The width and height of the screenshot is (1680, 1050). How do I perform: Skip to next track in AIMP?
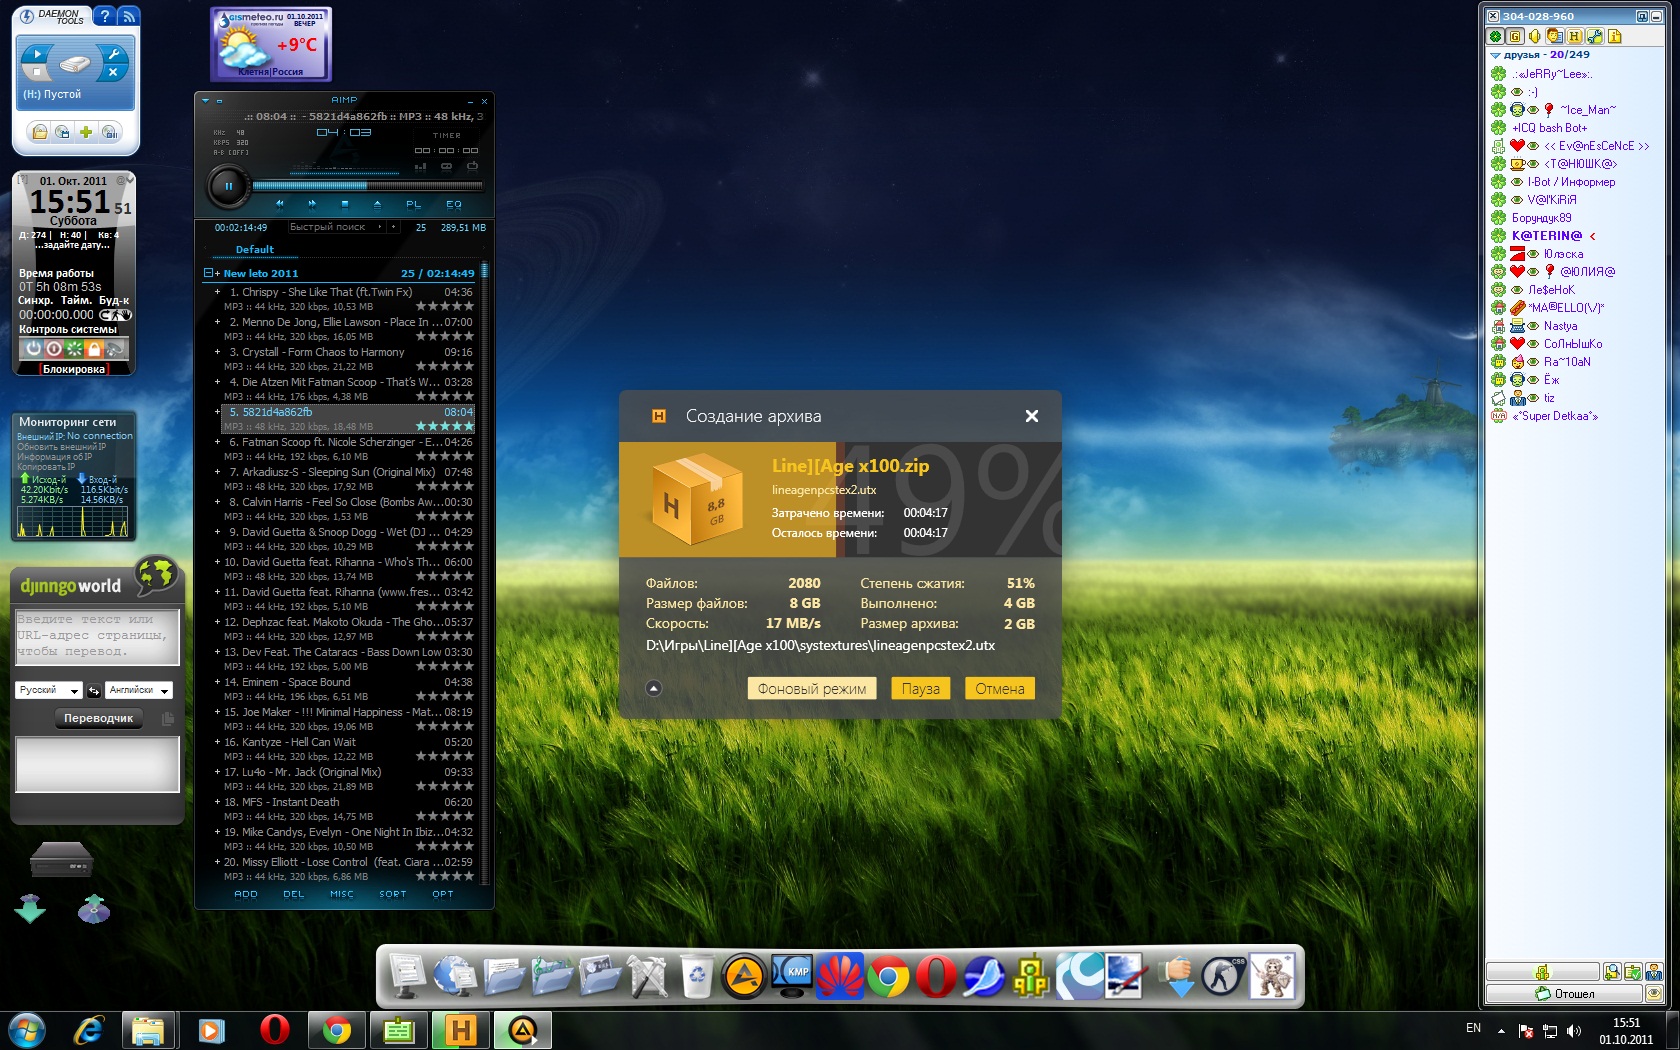(312, 204)
